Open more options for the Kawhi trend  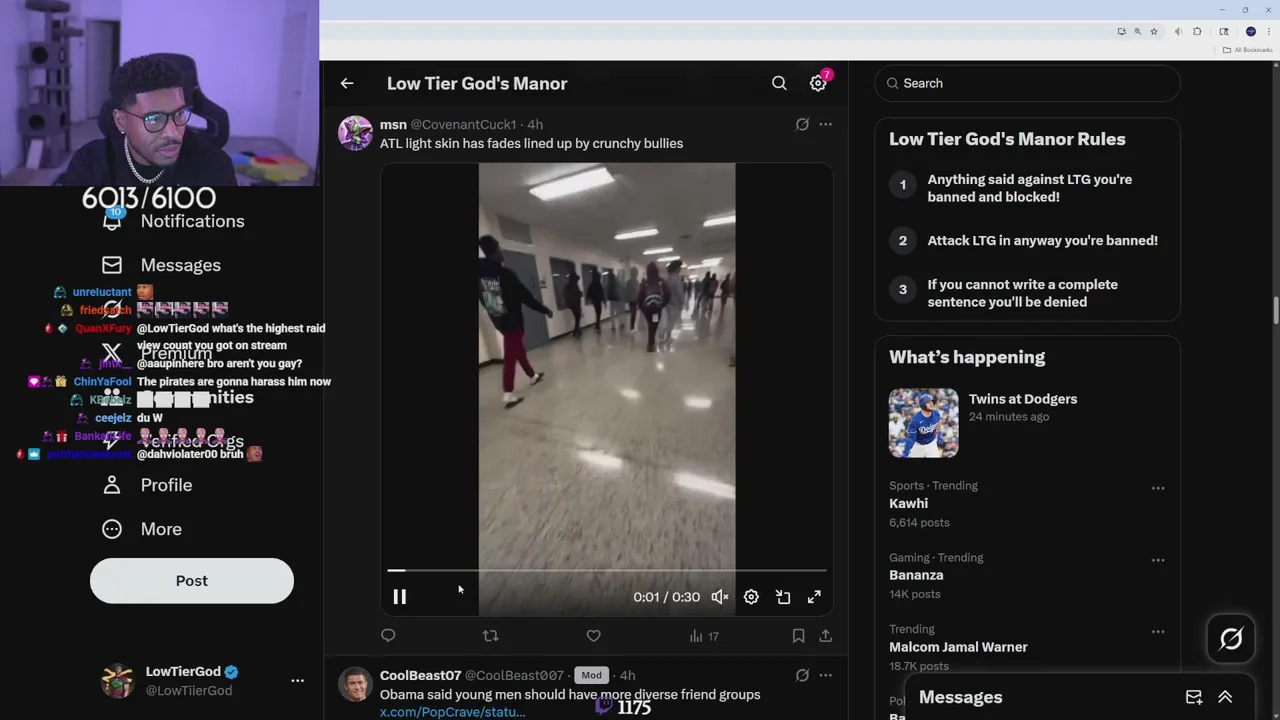(x=1157, y=488)
